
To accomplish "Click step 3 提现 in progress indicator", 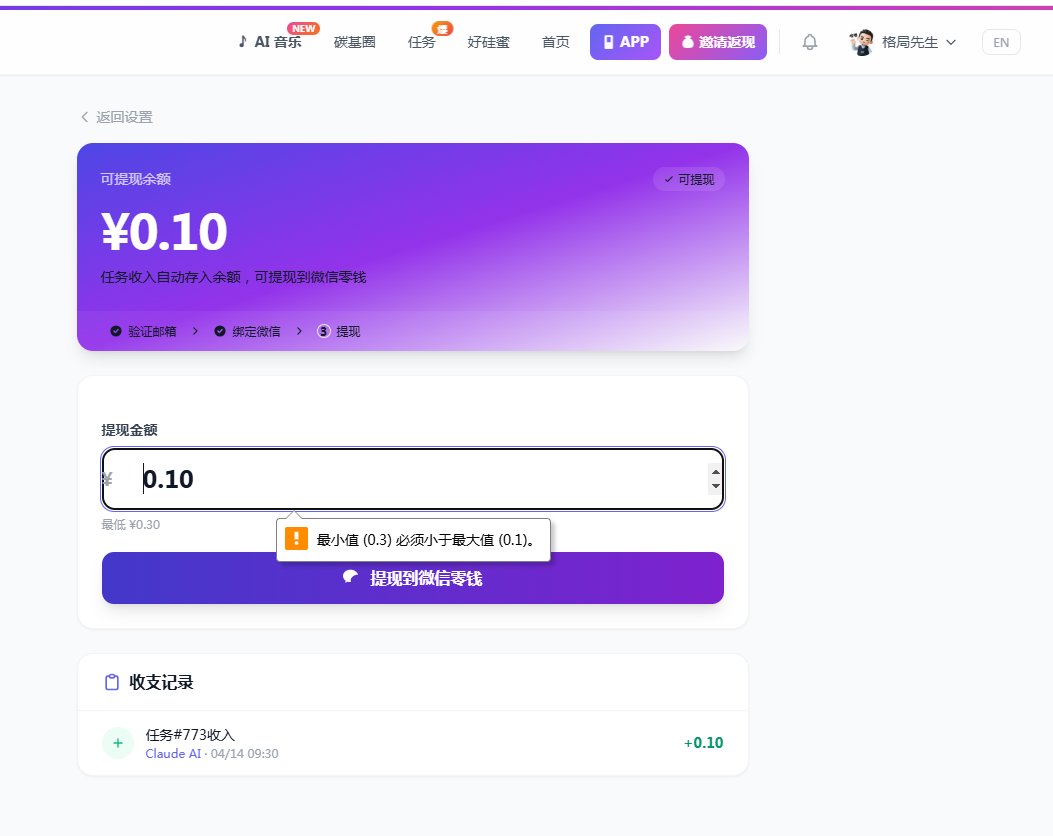I will [339, 331].
